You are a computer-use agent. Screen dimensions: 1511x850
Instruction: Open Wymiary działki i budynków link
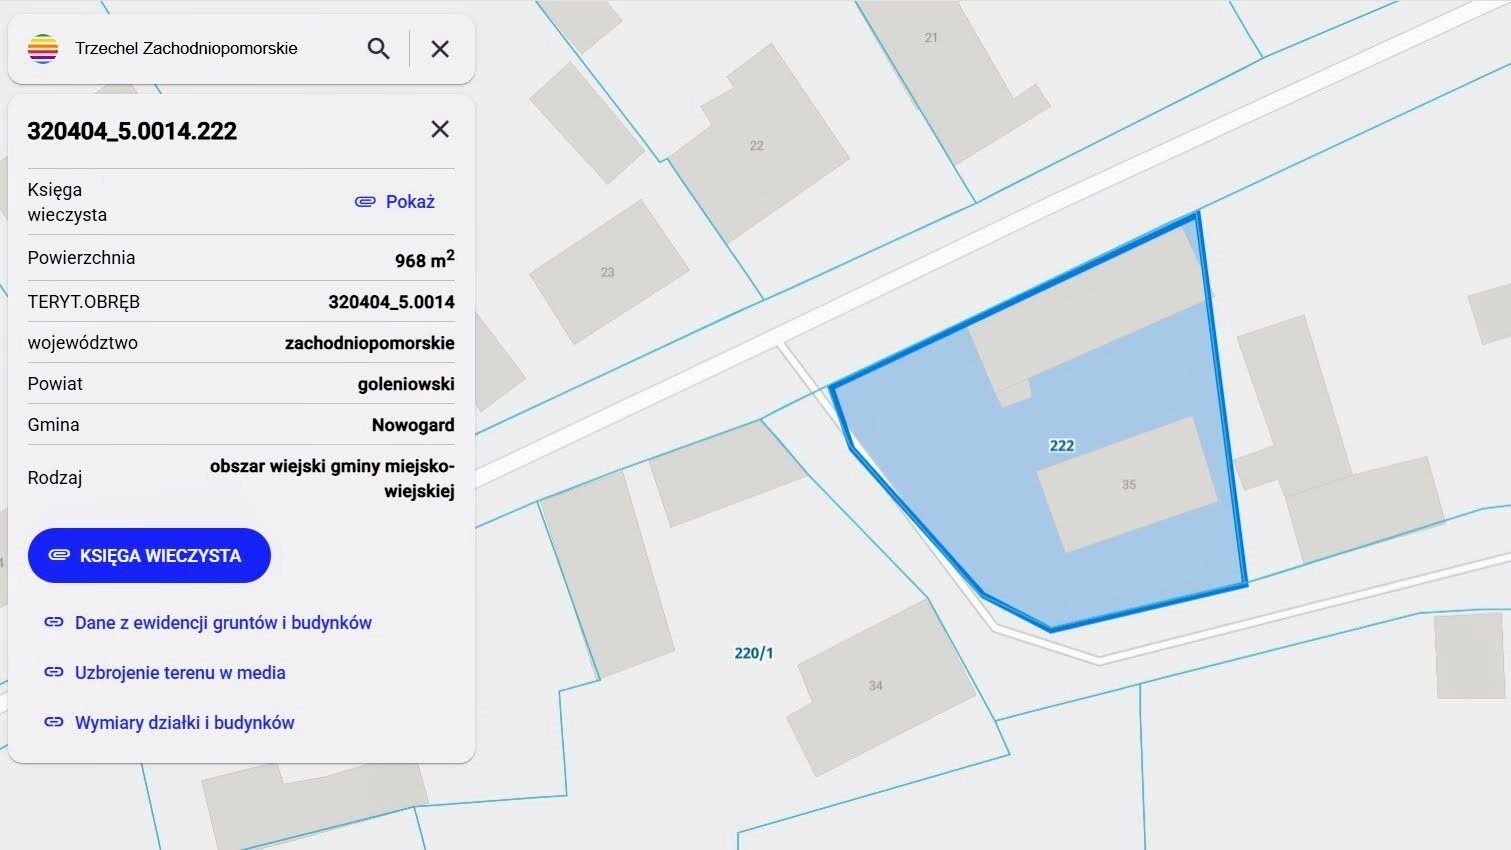tap(185, 722)
